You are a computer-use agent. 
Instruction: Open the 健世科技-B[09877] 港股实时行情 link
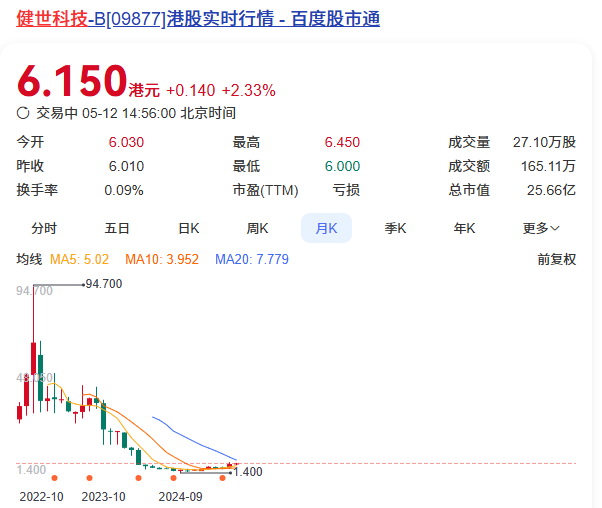(198, 18)
